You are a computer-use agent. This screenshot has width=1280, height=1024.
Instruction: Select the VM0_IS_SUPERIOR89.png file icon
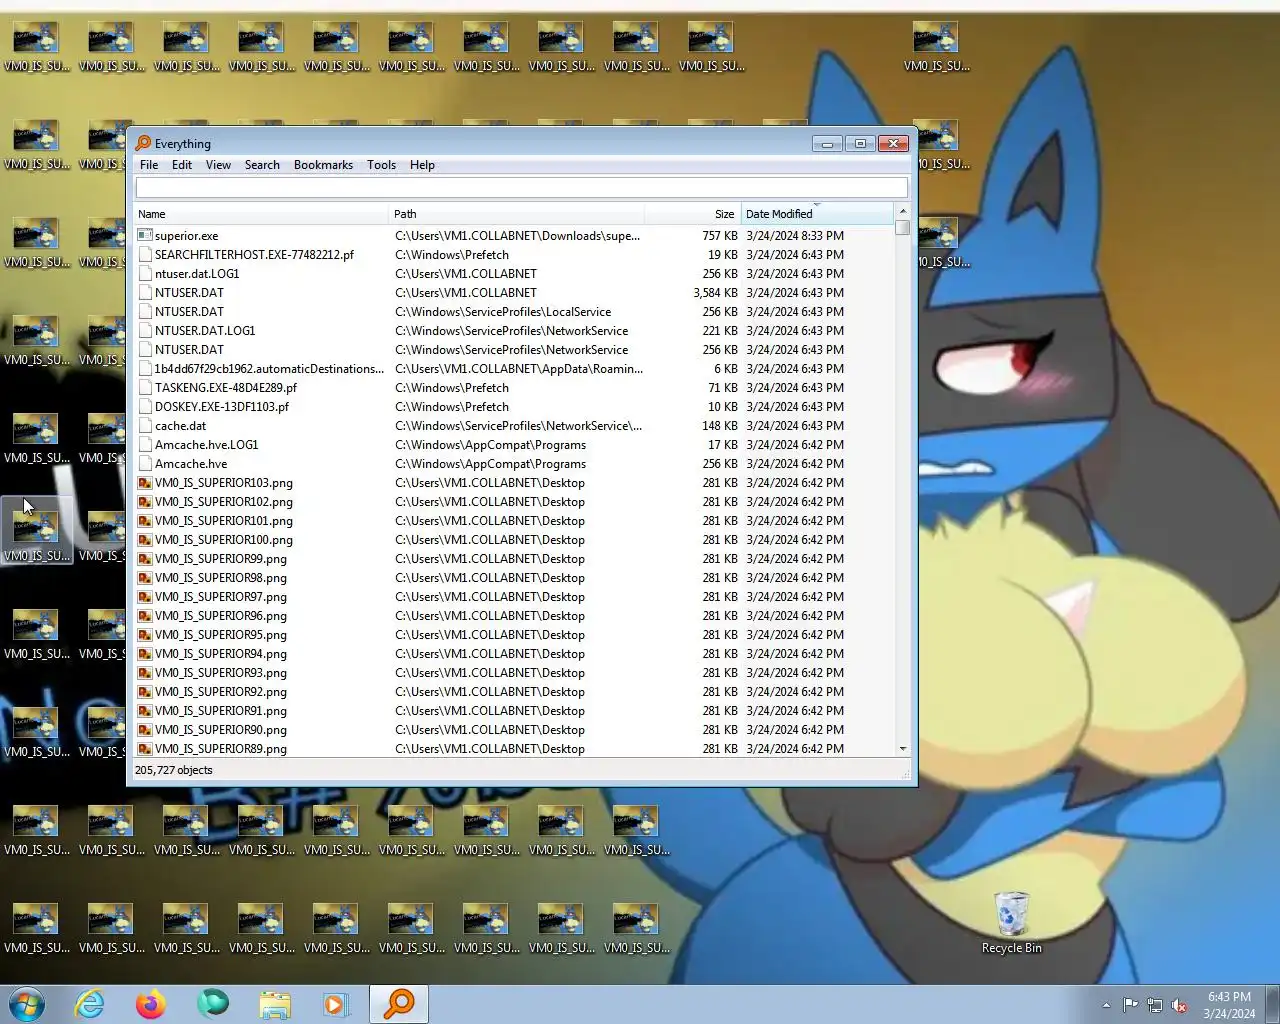point(145,748)
